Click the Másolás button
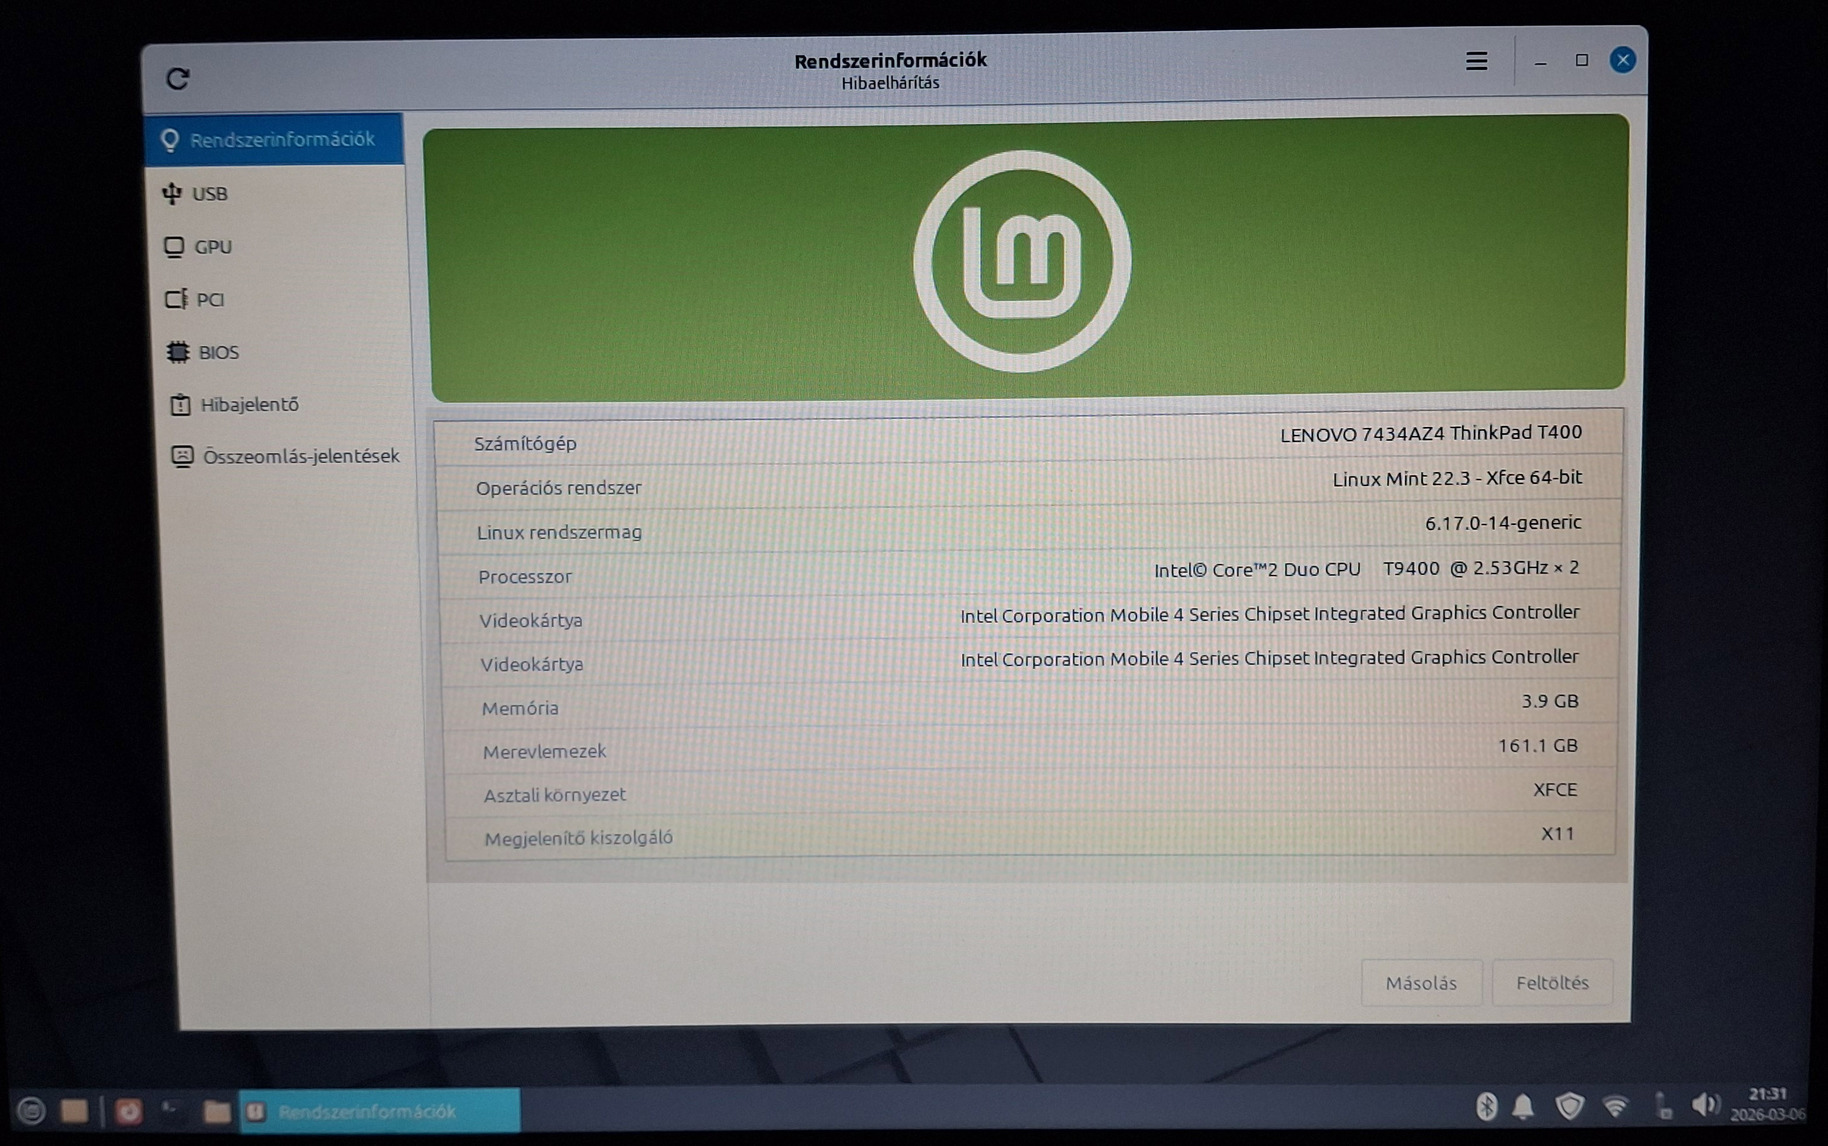 click(x=1421, y=983)
